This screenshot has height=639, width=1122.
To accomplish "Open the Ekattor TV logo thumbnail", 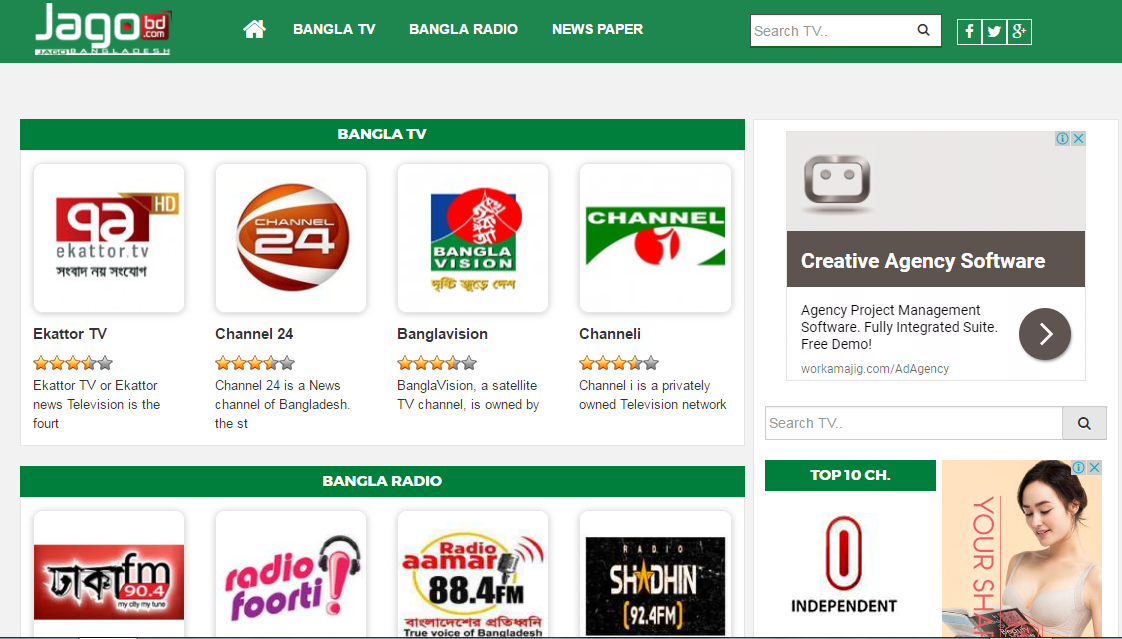I will click(109, 238).
